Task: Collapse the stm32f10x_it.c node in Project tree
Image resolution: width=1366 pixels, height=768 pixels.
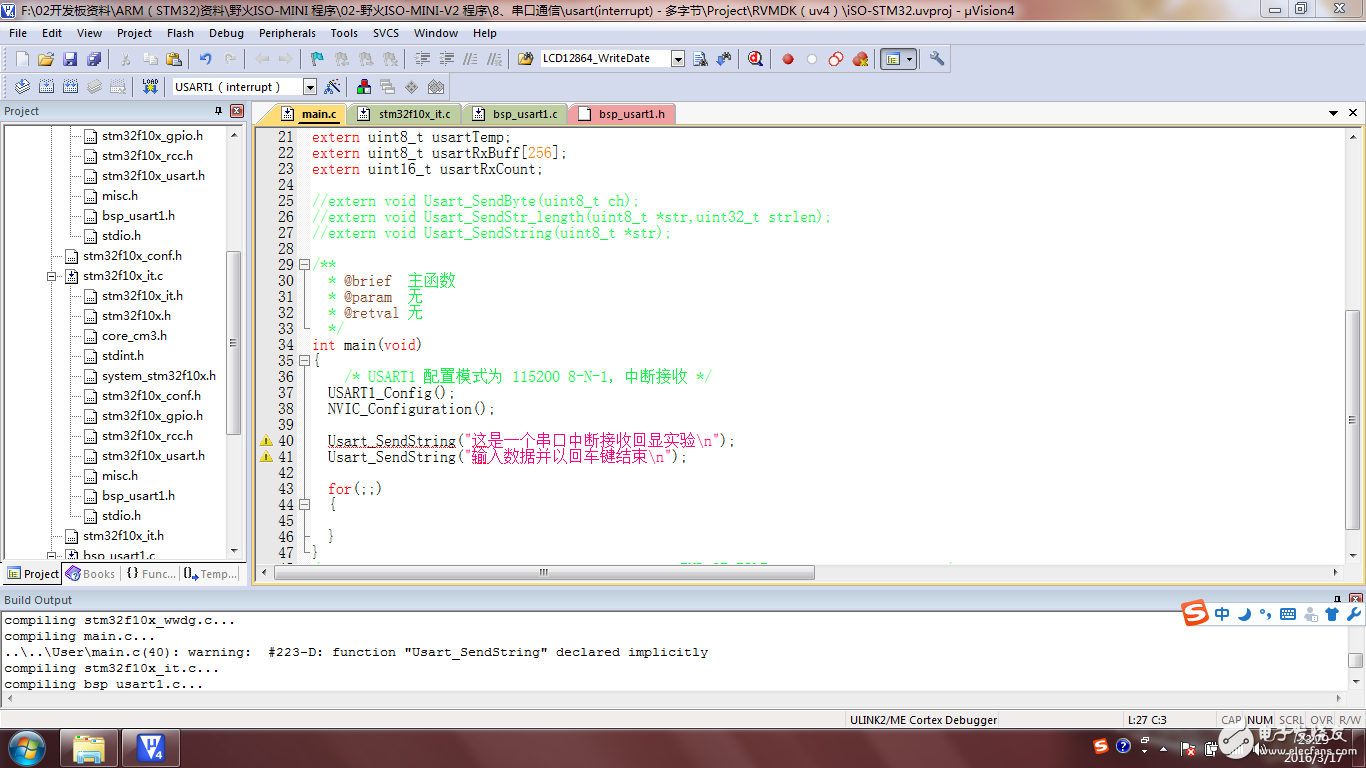Action: pos(52,276)
